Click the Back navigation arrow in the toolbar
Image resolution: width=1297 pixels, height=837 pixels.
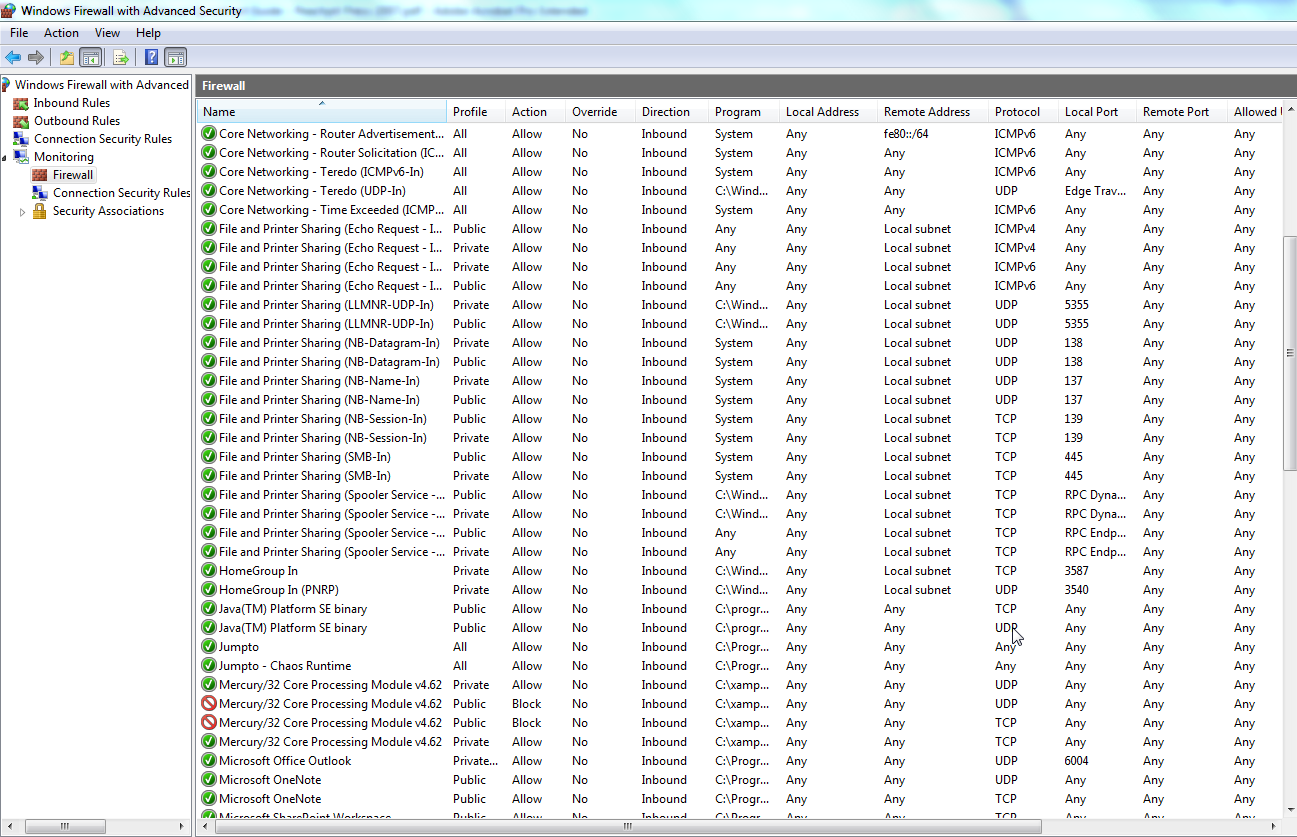13,57
